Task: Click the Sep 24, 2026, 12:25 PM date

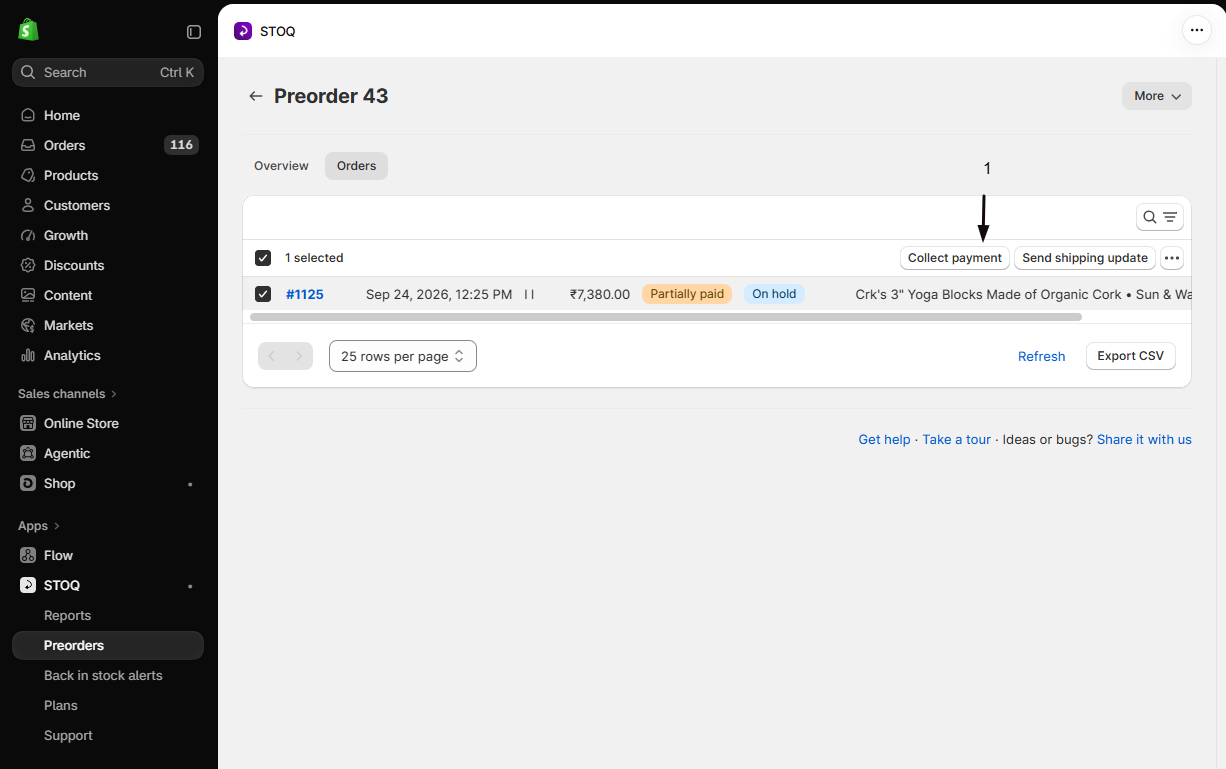Action: [439, 294]
